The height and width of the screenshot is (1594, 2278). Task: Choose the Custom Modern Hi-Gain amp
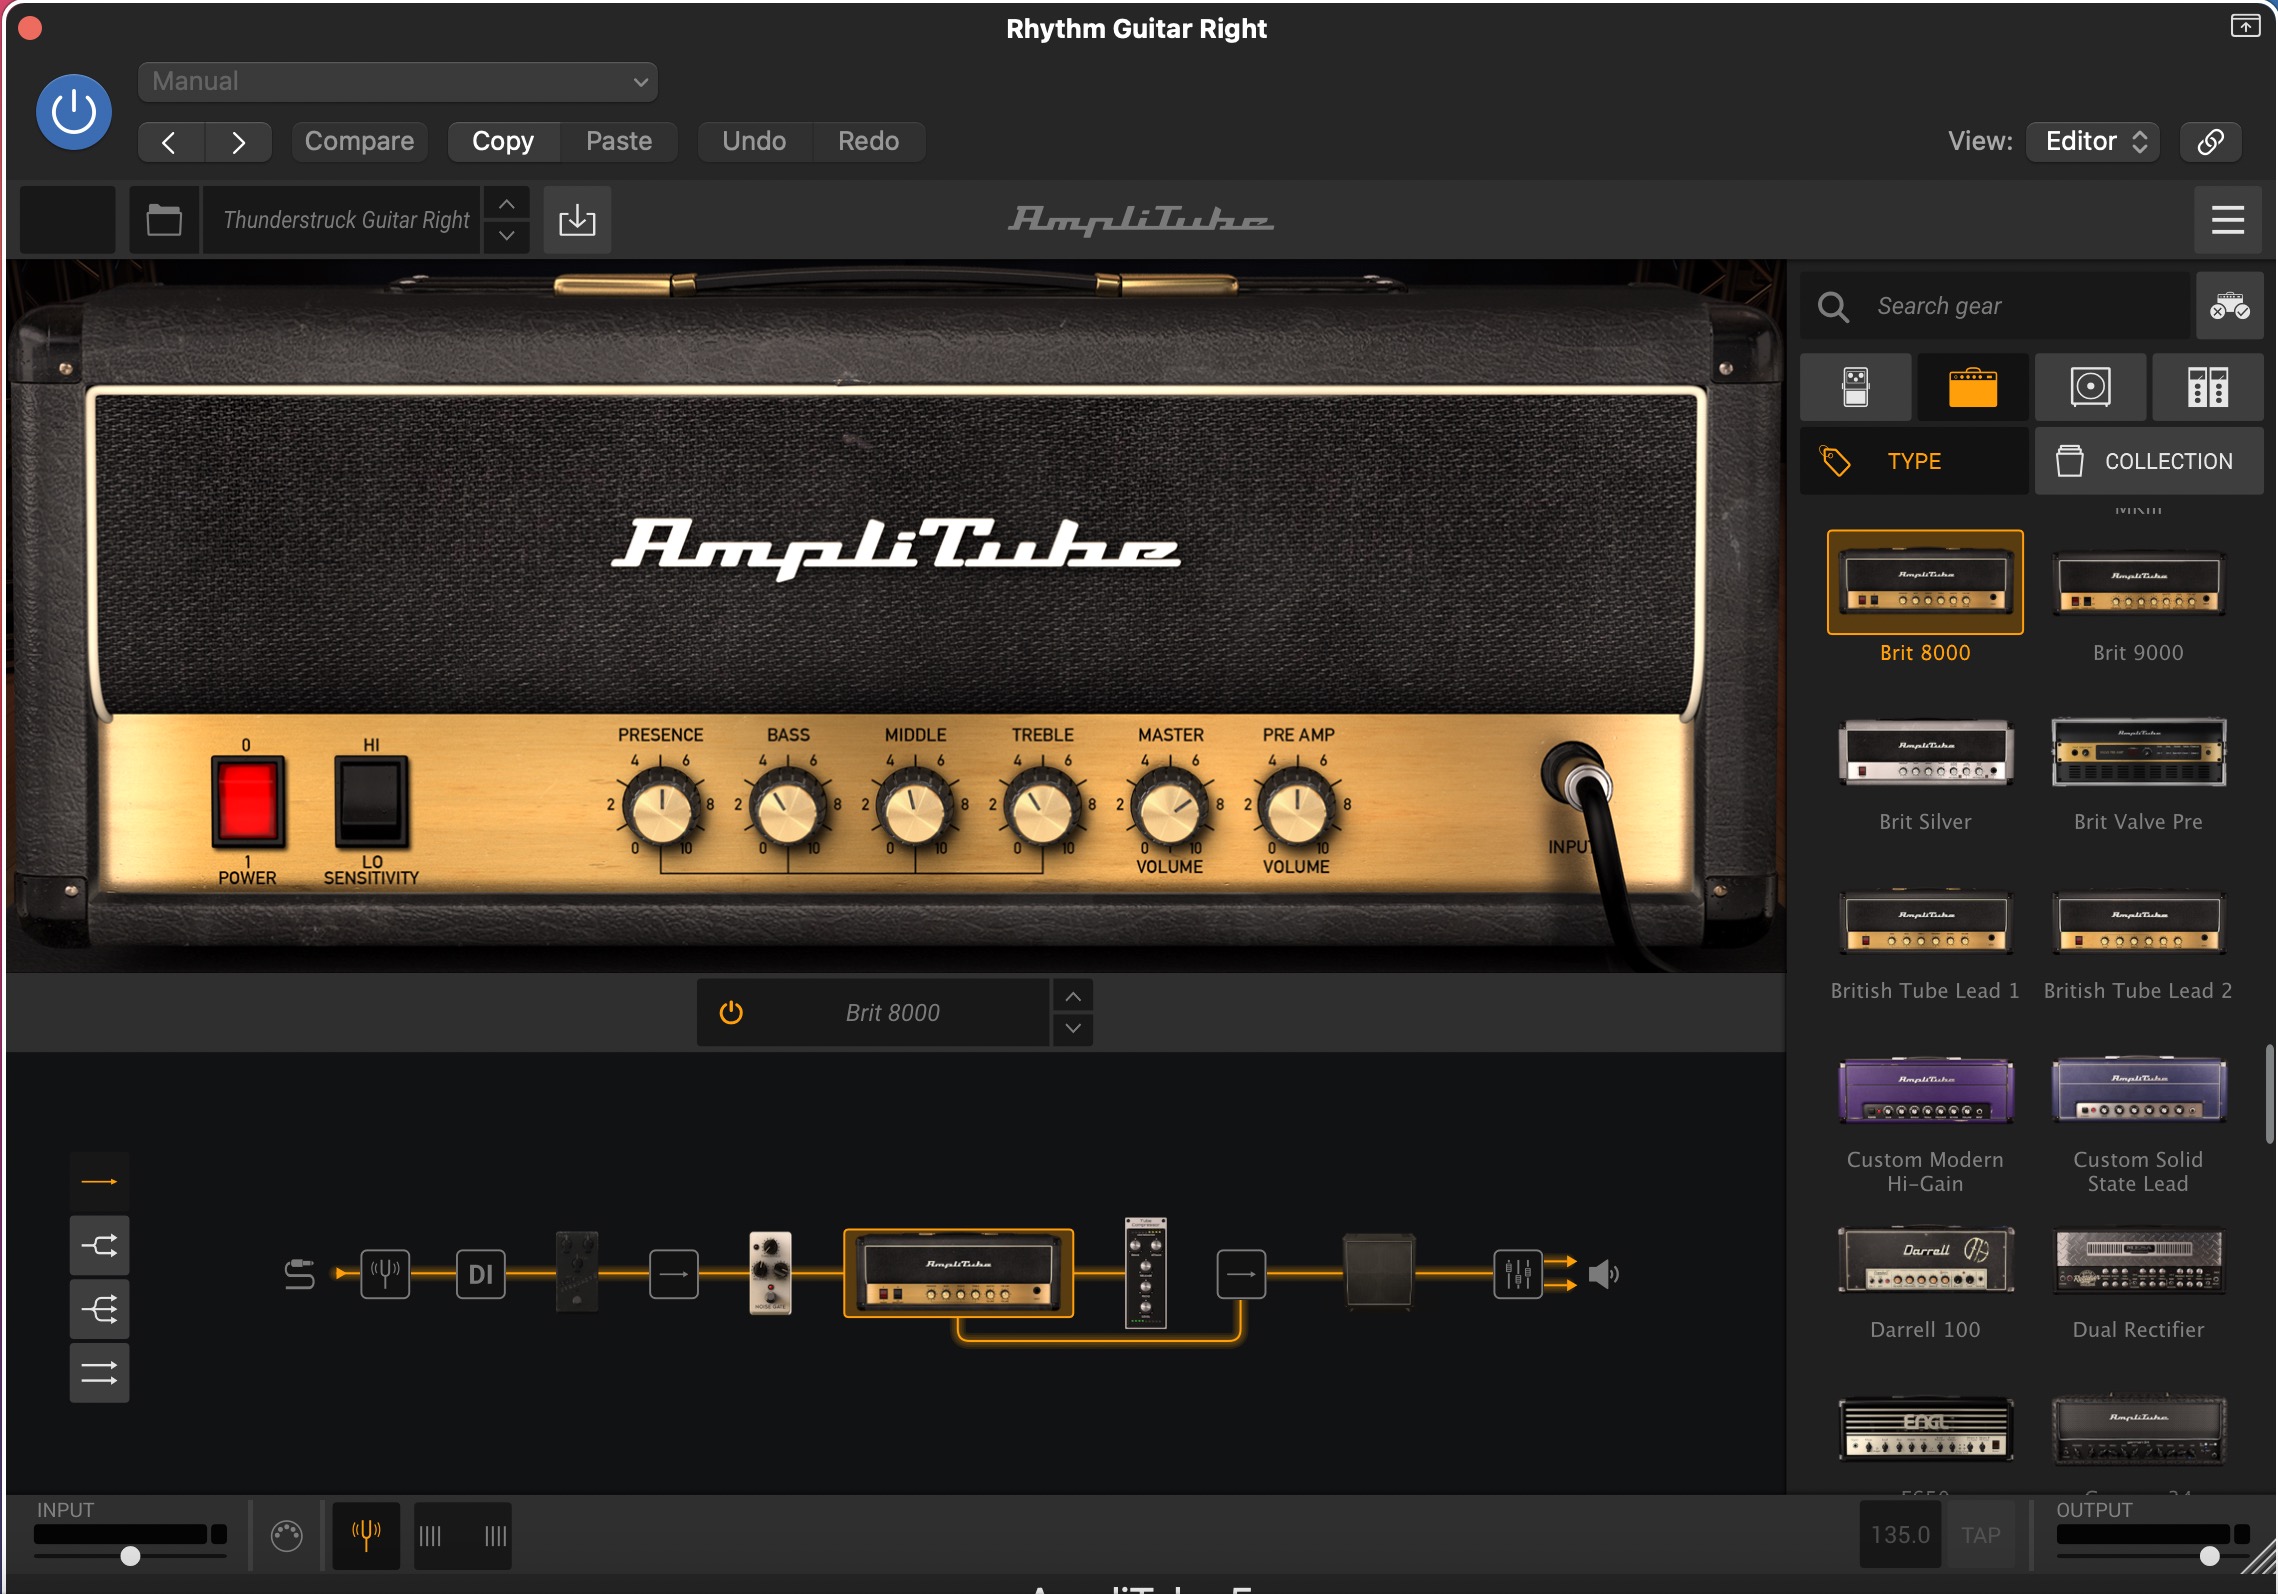(x=1925, y=1092)
